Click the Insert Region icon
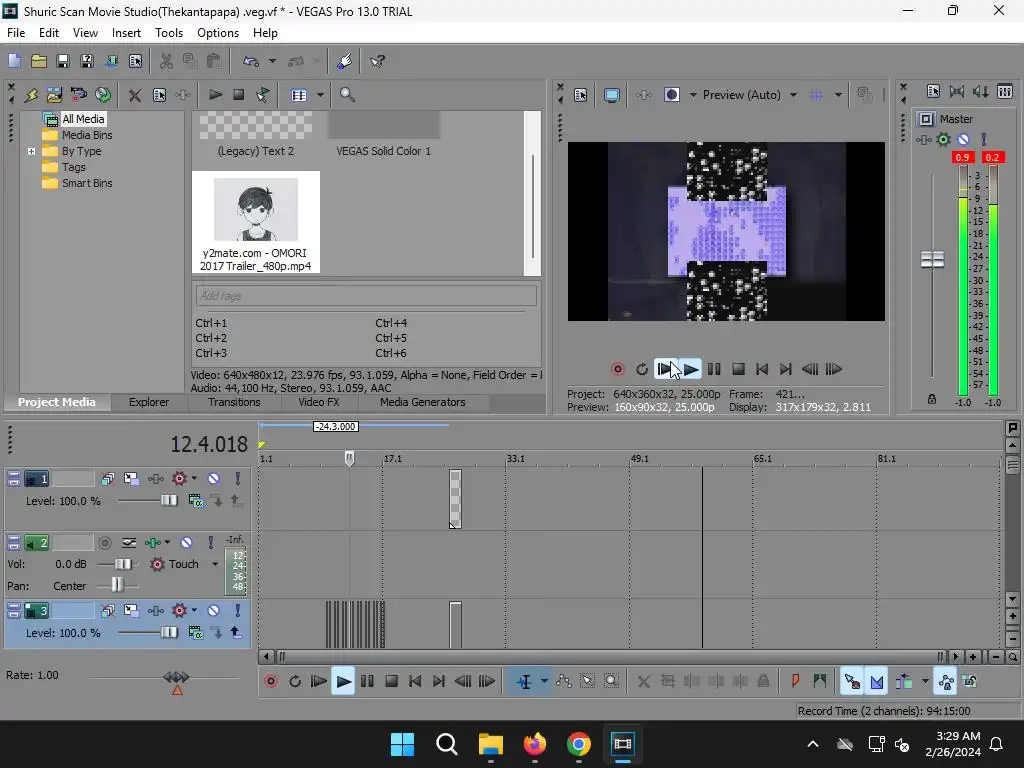The image size is (1024, 768). [820, 682]
